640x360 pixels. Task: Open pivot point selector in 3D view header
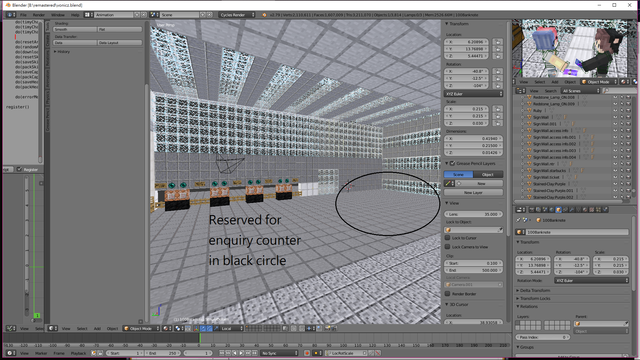click(x=179, y=328)
